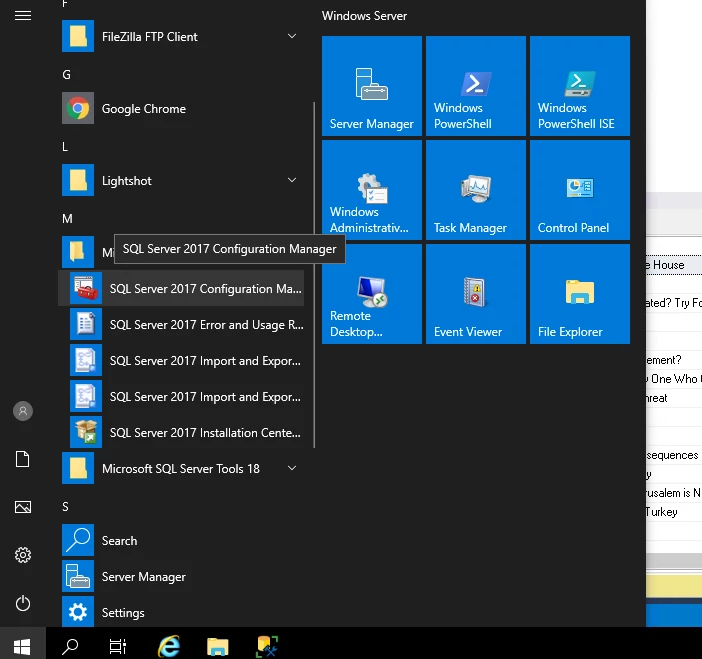Open Google Chrome from the app list
The height and width of the screenshot is (659, 702).
point(181,108)
